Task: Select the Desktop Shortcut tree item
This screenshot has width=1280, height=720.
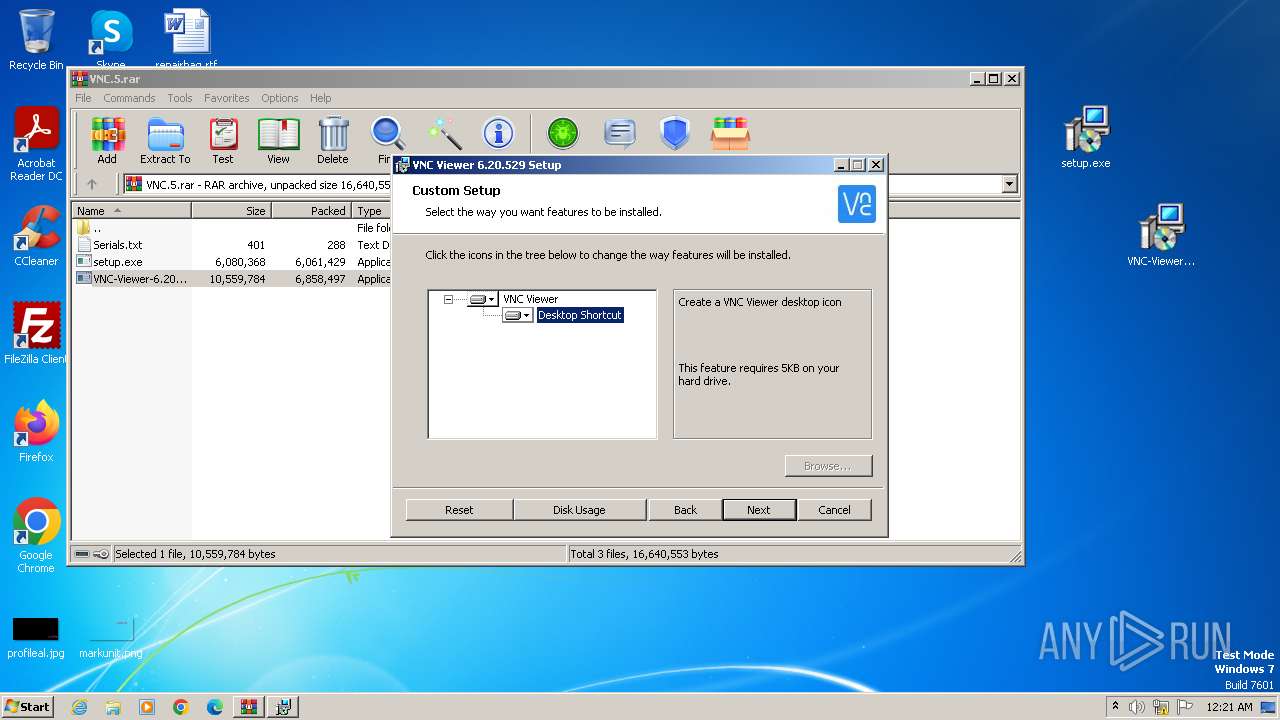Action: tap(580, 315)
